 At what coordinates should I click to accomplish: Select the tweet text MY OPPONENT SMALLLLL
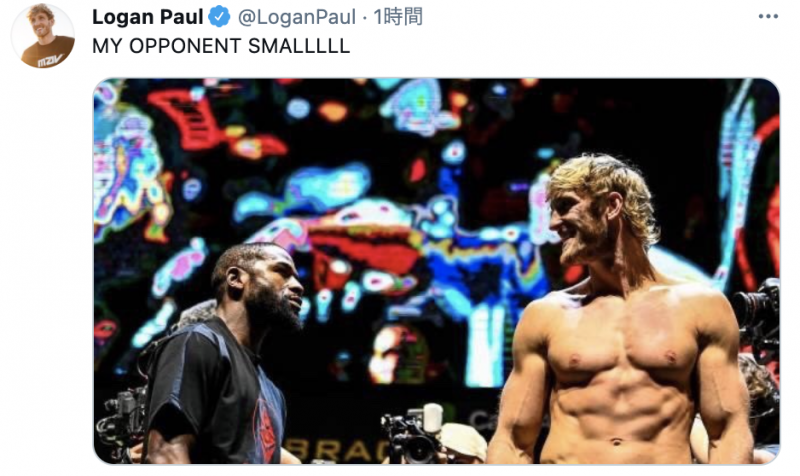tap(221, 46)
